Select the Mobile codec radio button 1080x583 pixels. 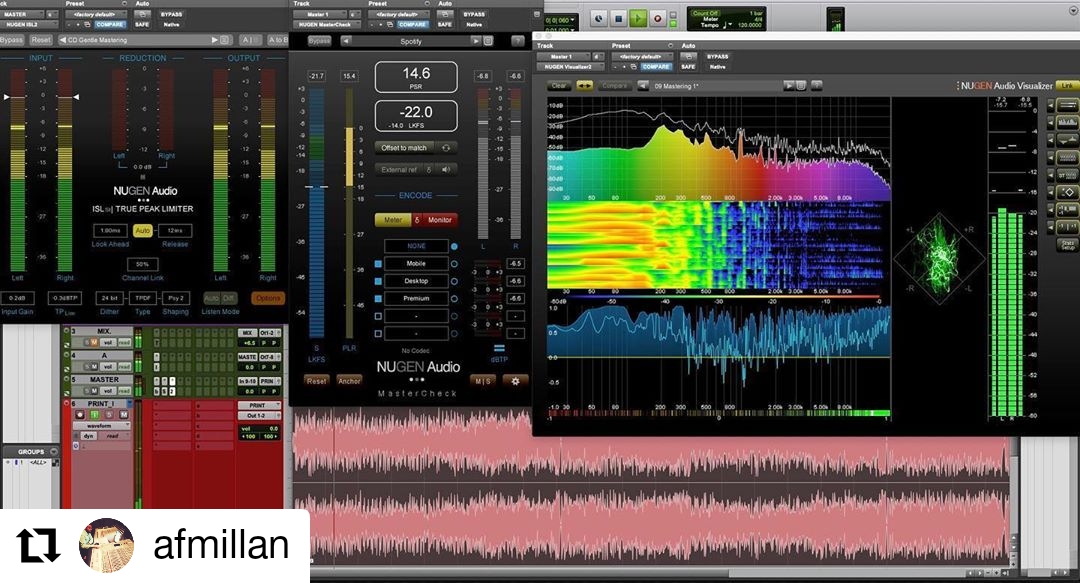[x=454, y=264]
